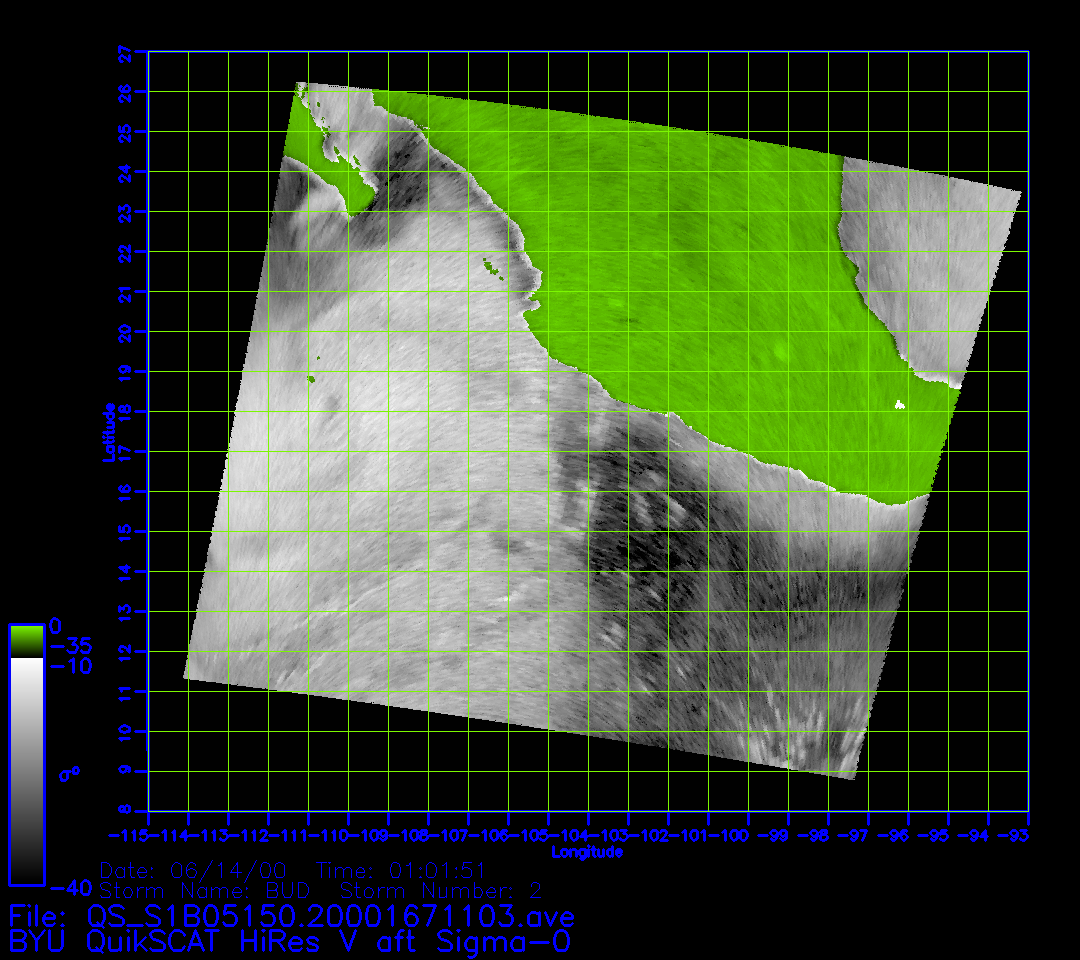The width and height of the screenshot is (1080, 960).
Task: Click the σ° symbol beside the colorbar
Action: click(69, 772)
